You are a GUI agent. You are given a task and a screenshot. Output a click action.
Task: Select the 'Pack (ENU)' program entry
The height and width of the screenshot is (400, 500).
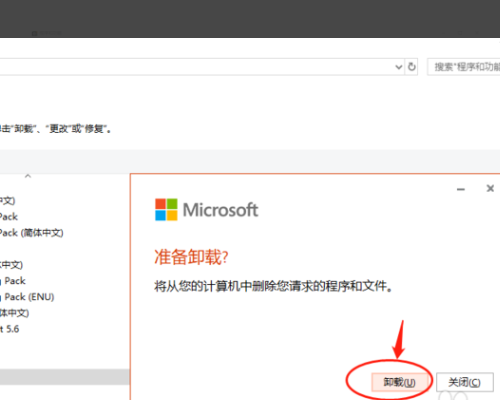(28, 297)
